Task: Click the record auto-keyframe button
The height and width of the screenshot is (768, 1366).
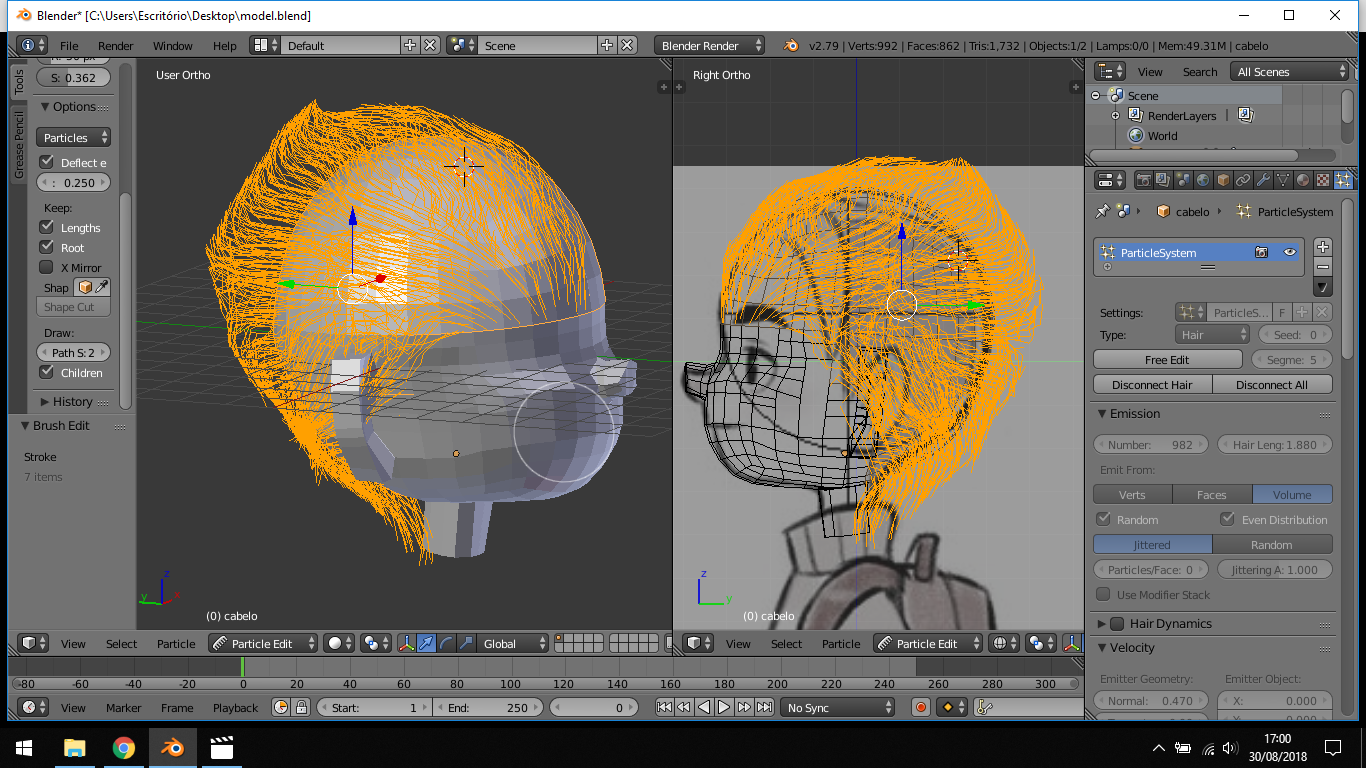Action: (x=921, y=707)
